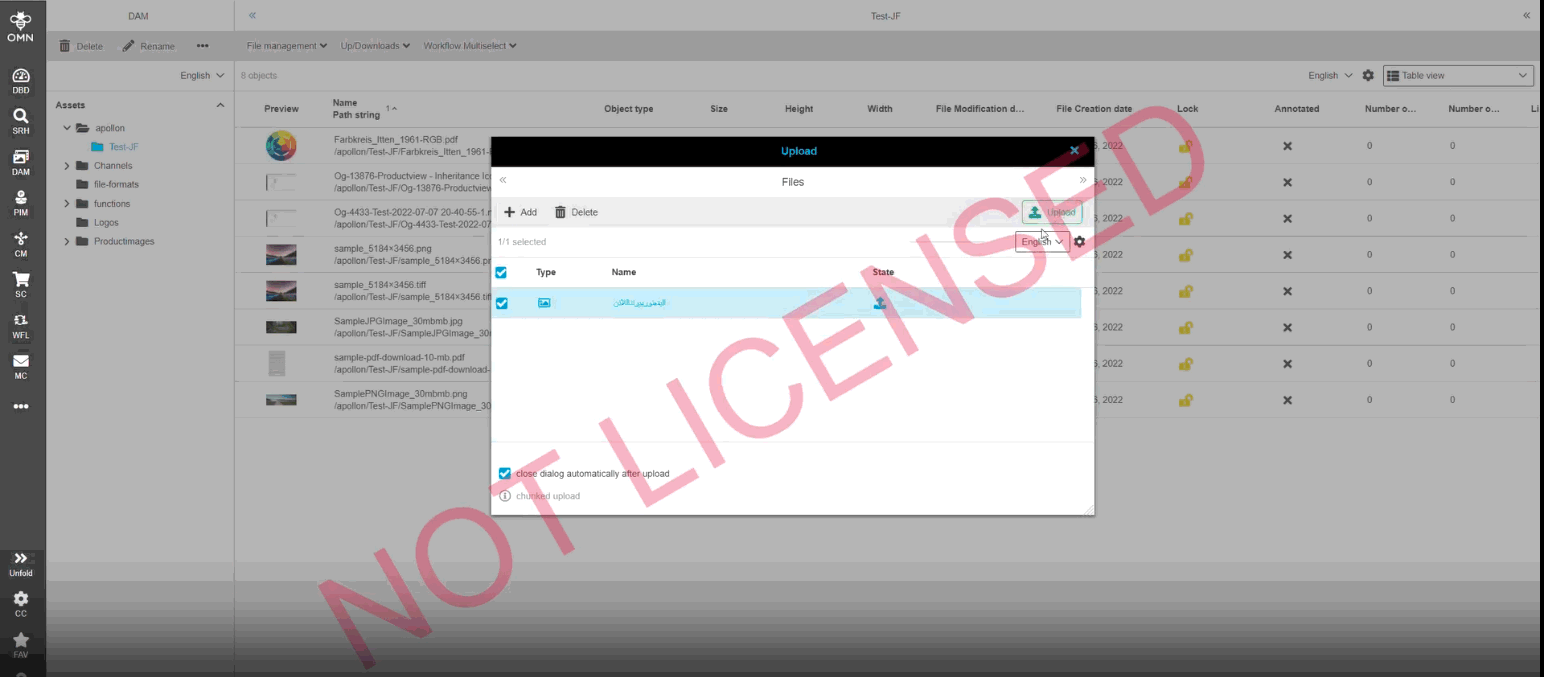This screenshot has width=1544, height=677.
Task: Click lock icon for SamplePNGImage_30mbmb.png row
Action: click(1185, 400)
